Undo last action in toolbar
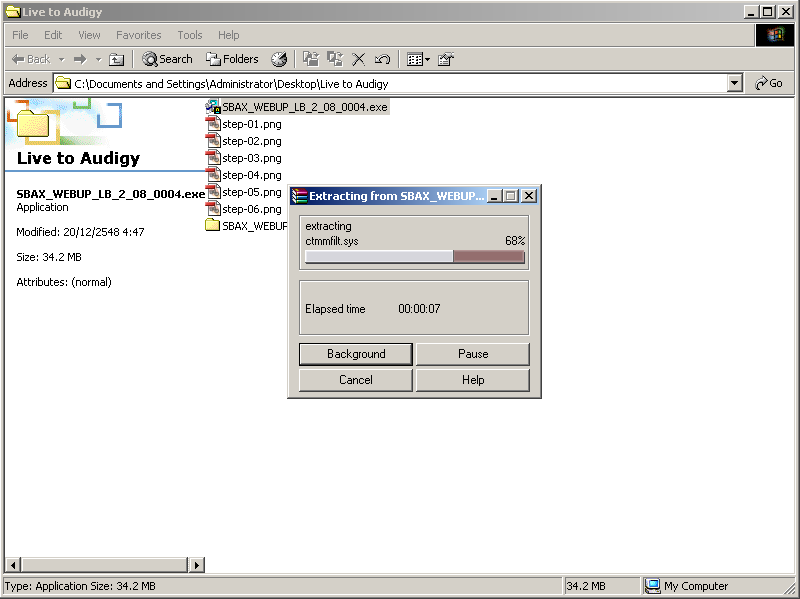 tap(383, 59)
